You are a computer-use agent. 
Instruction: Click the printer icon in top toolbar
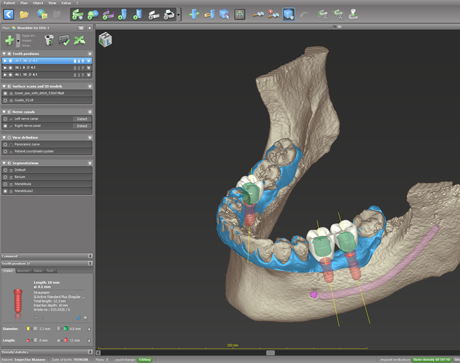point(169,15)
